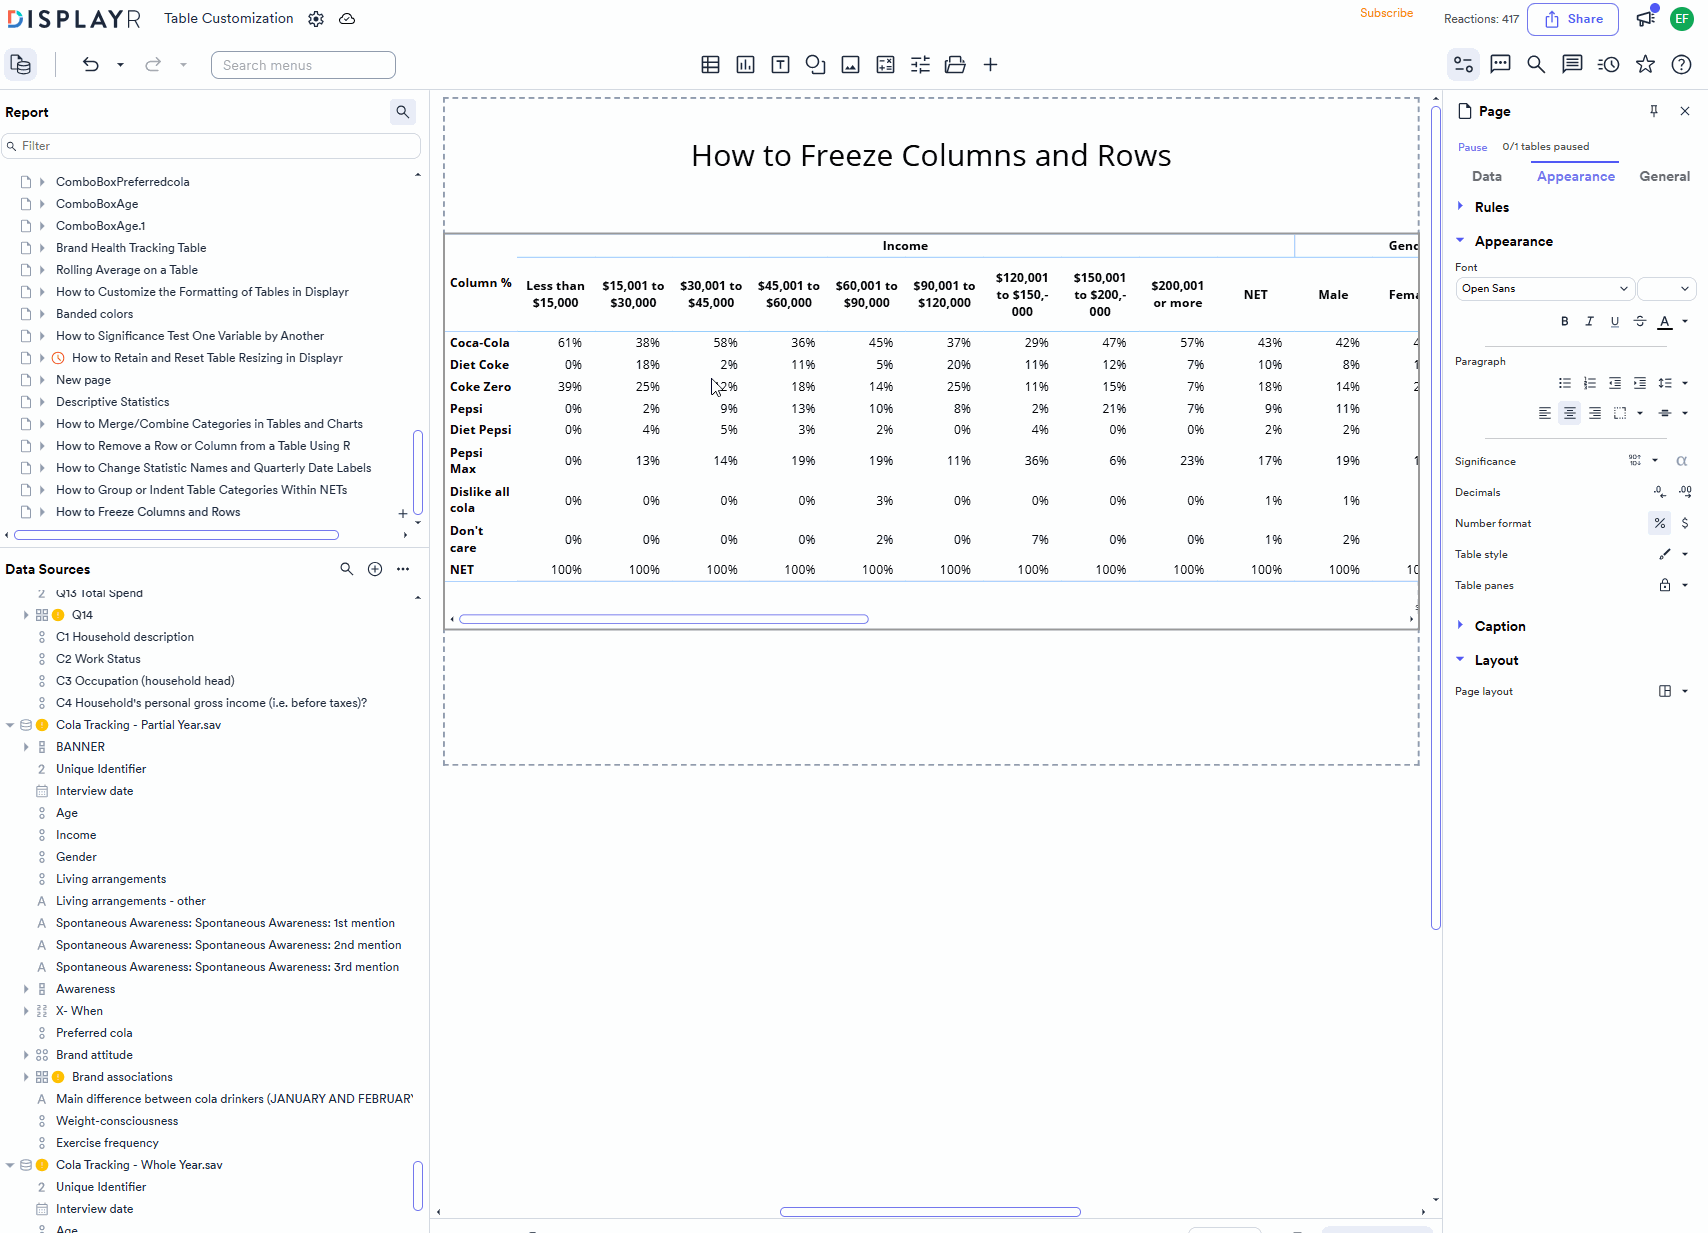This screenshot has width=1708, height=1233.
Task: Open the version history icon
Action: (1608, 64)
